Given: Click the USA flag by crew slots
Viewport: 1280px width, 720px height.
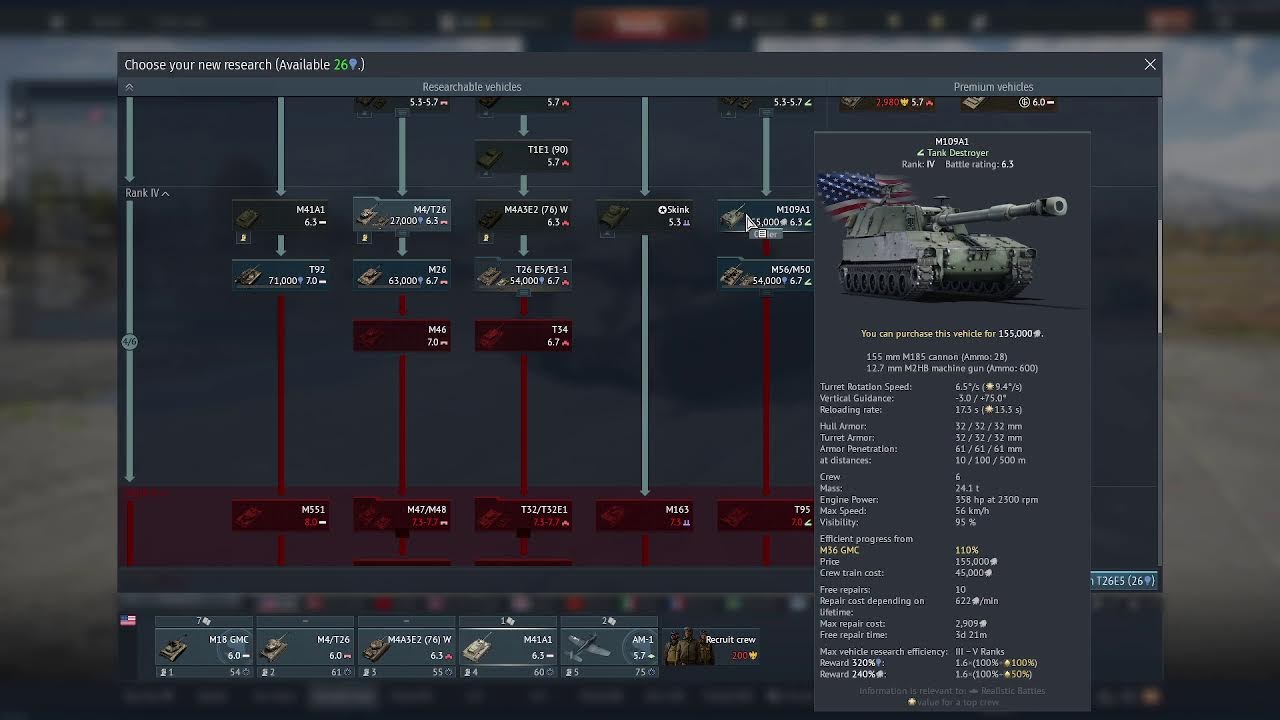Looking at the screenshot, I should tap(128, 621).
